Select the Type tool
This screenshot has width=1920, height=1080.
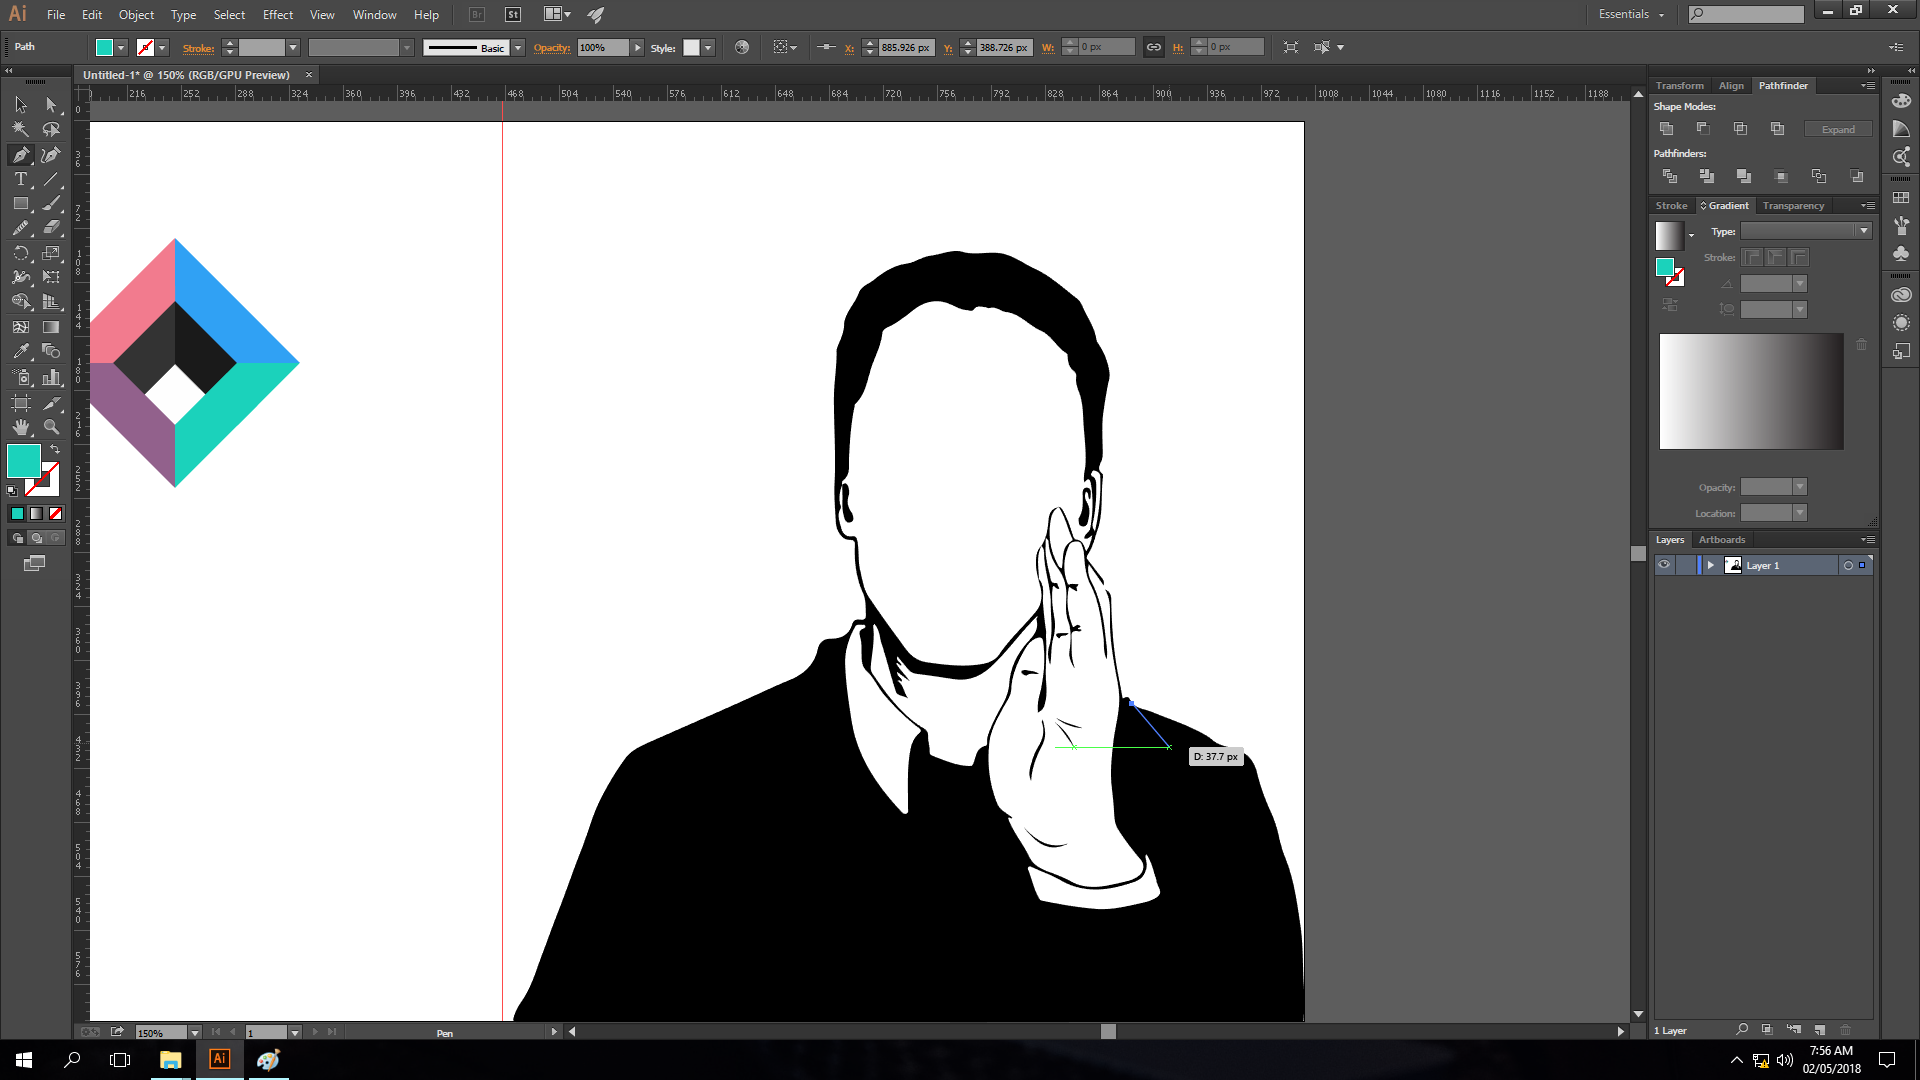coord(21,179)
